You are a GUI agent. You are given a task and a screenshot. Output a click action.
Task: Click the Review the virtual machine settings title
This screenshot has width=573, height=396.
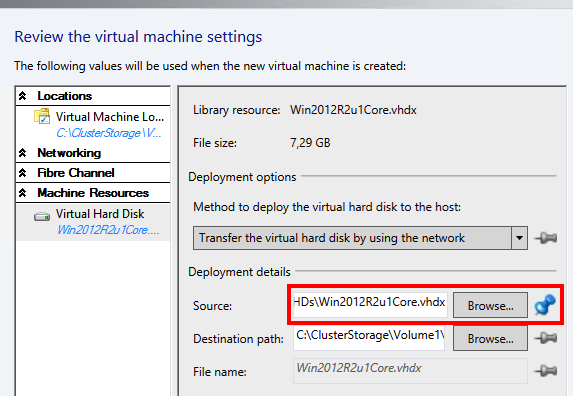click(138, 37)
